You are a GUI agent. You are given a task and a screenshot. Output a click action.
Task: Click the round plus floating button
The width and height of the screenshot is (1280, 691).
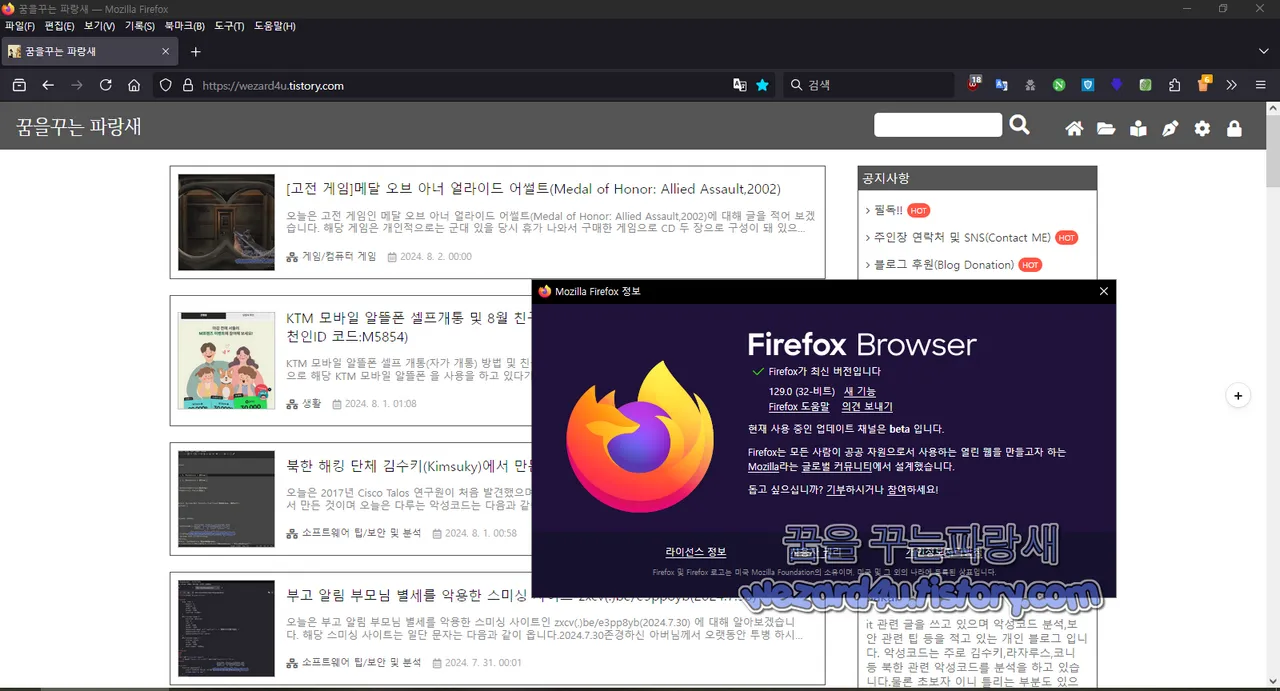[1238, 396]
